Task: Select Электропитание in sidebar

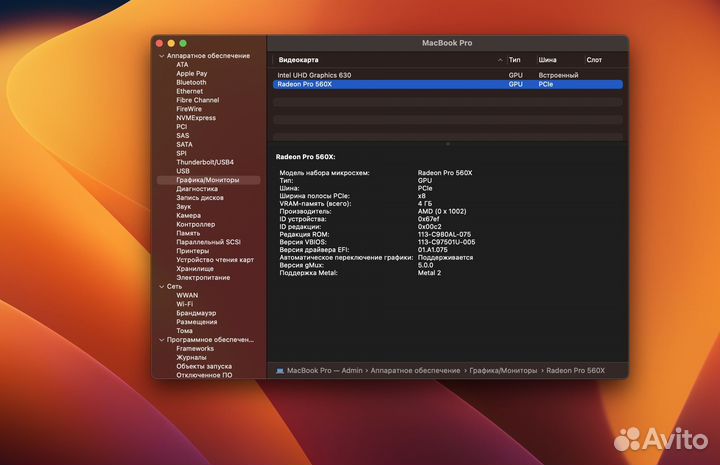Action: pos(203,278)
